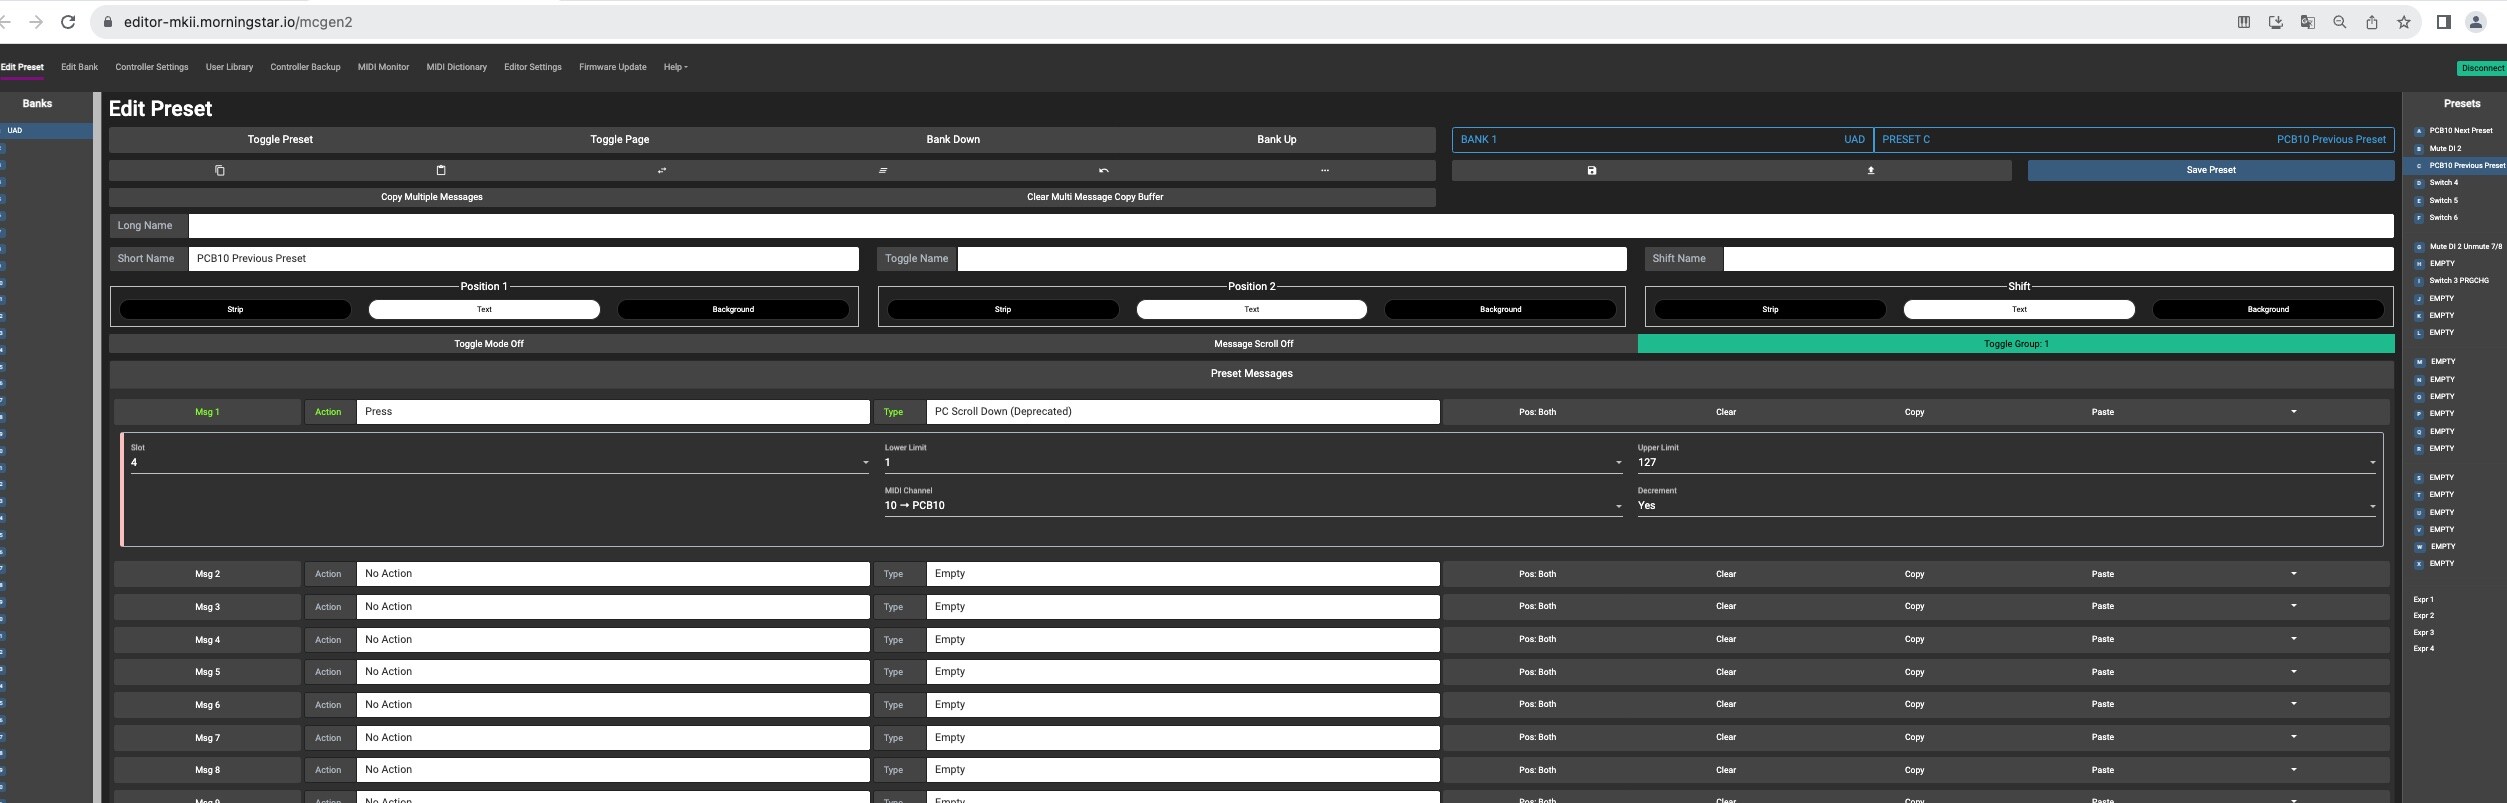The width and height of the screenshot is (2507, 803).
Task: Click the Bank Up button
Action: point(1276,140)
